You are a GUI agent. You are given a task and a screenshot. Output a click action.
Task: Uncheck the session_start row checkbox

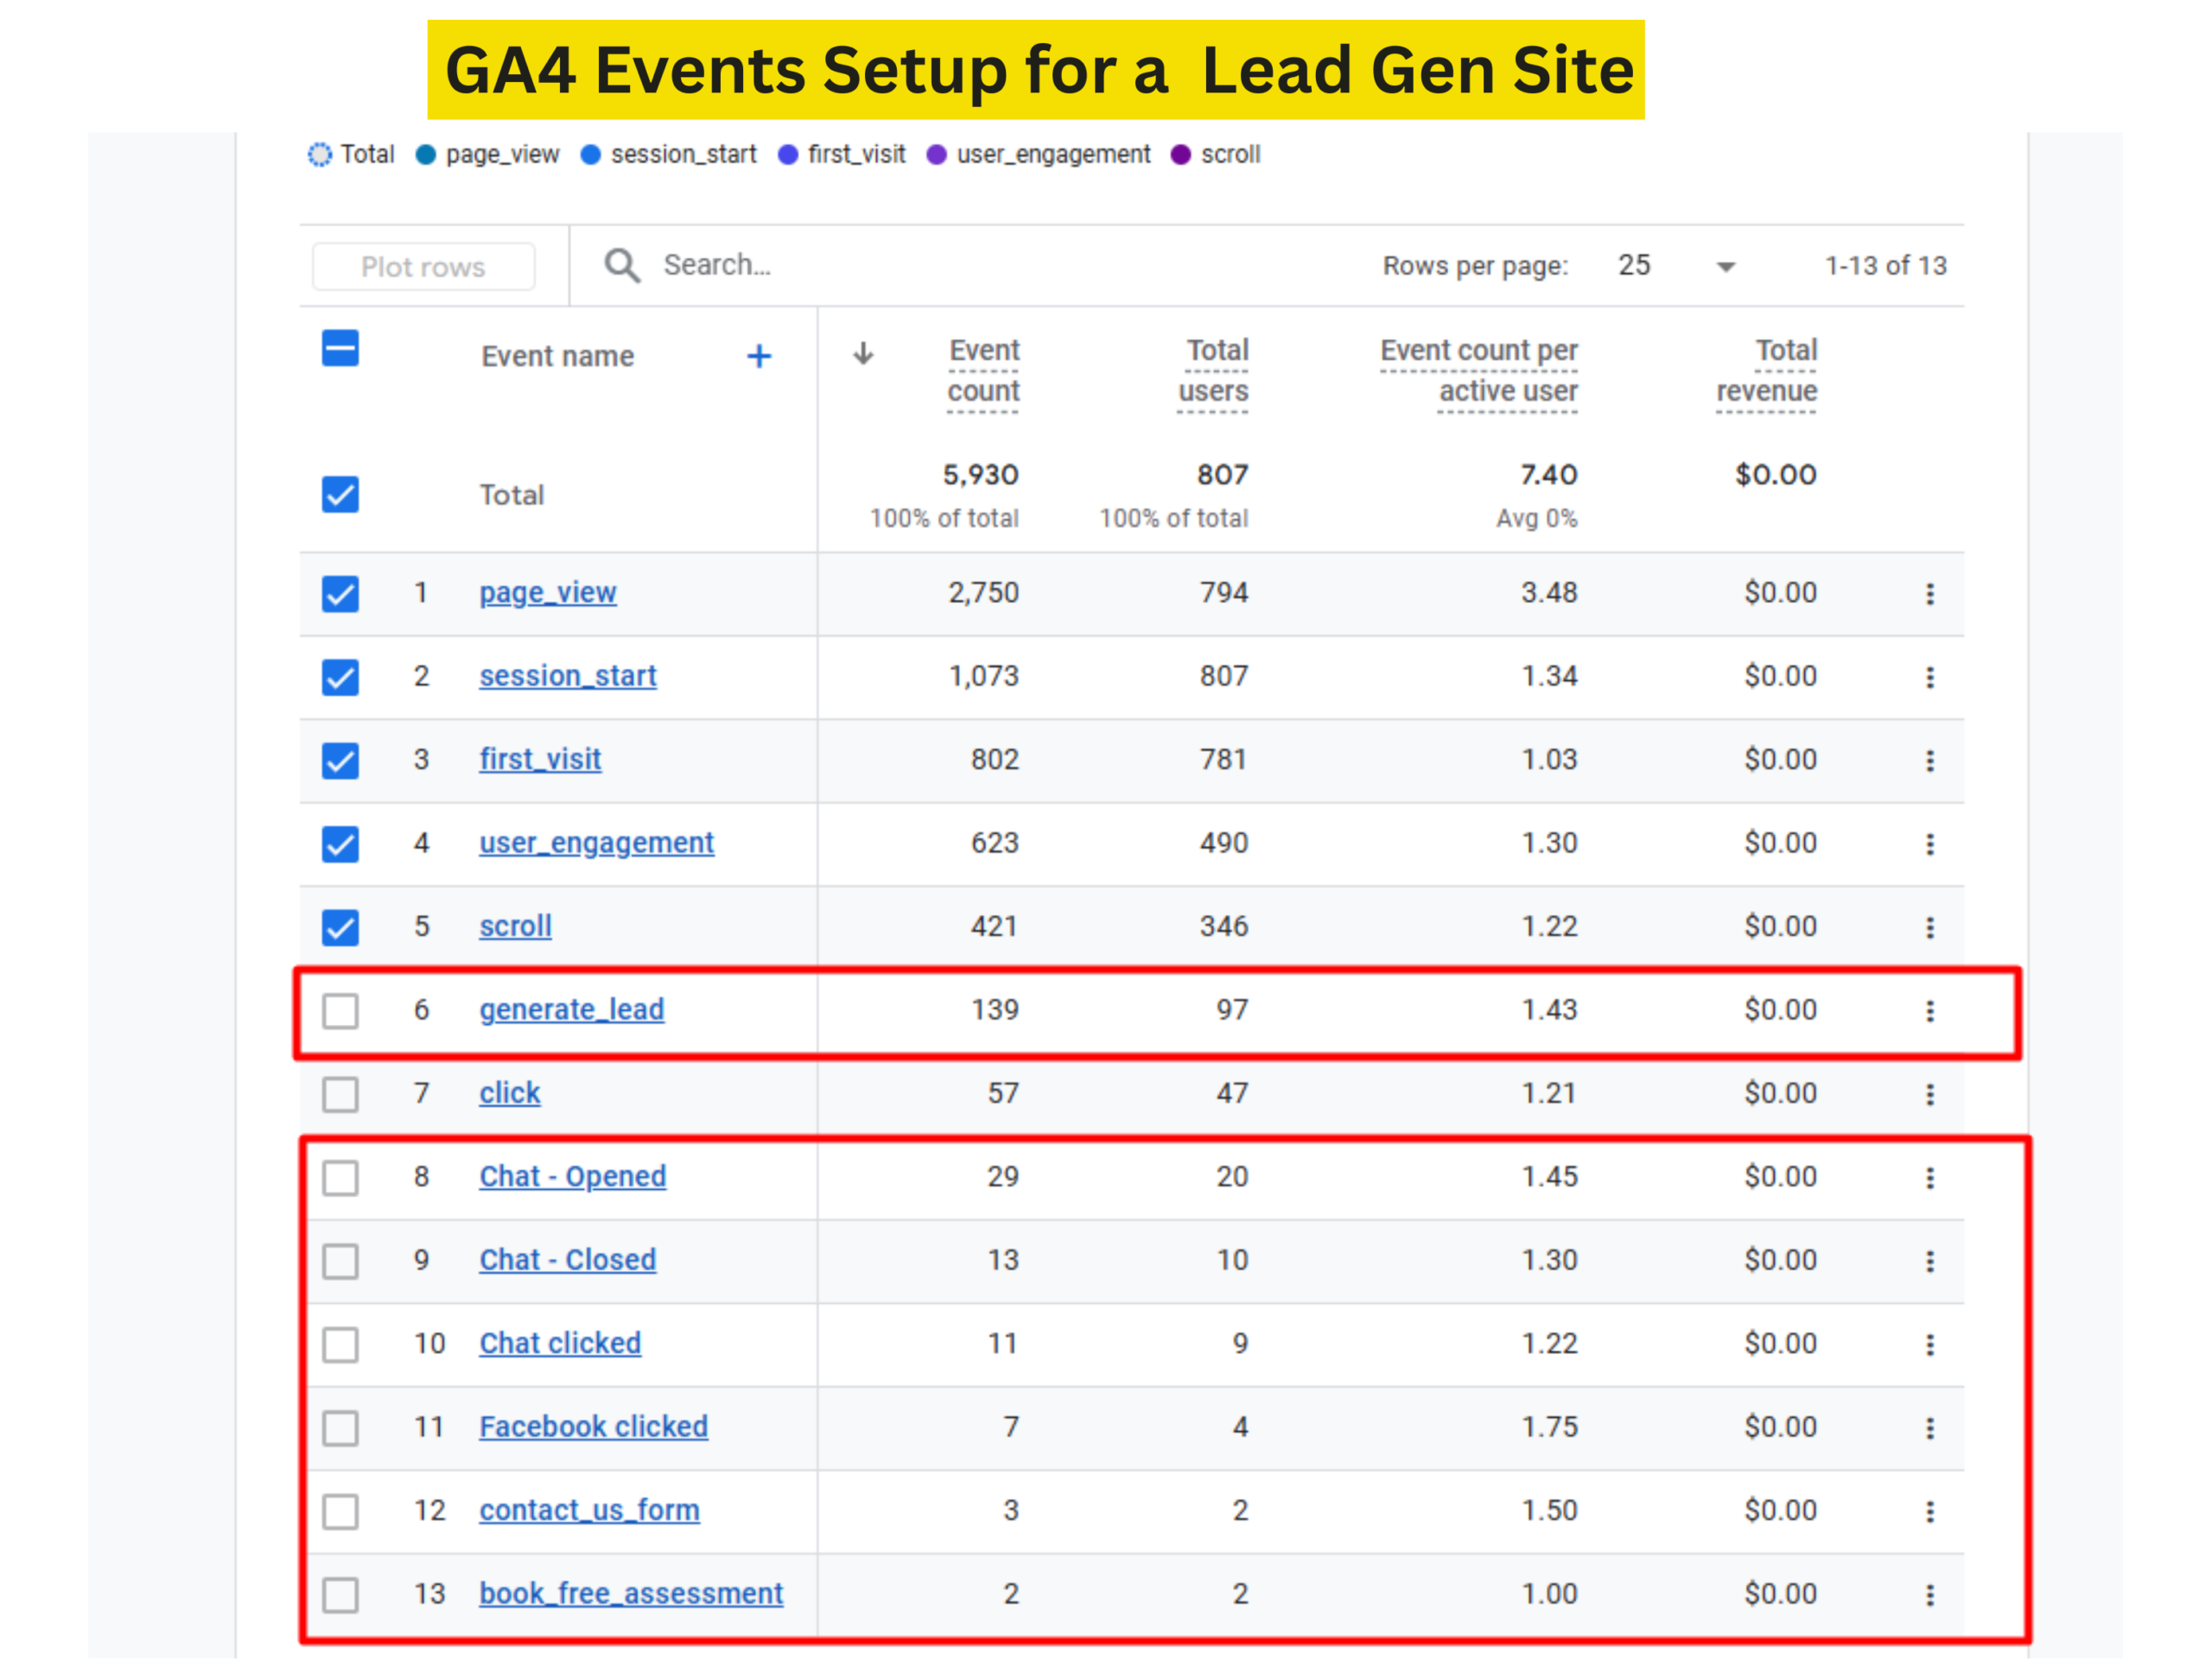(x=340, y=677)
